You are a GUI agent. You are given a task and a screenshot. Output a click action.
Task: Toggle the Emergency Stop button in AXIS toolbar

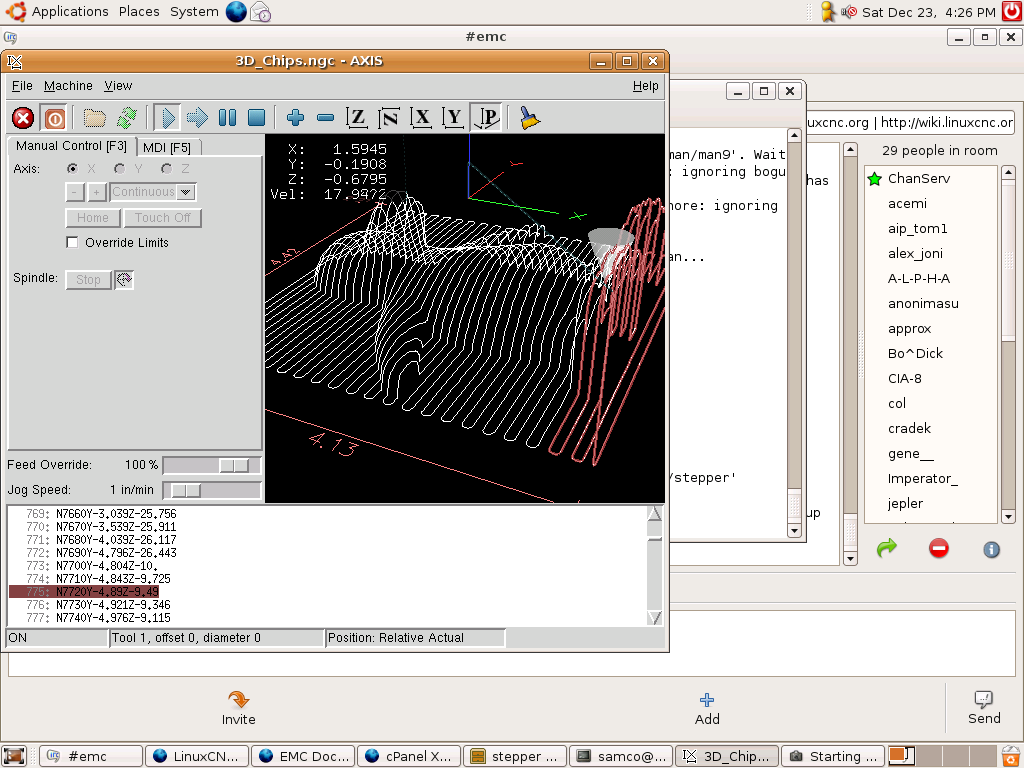tap(23, 118)
